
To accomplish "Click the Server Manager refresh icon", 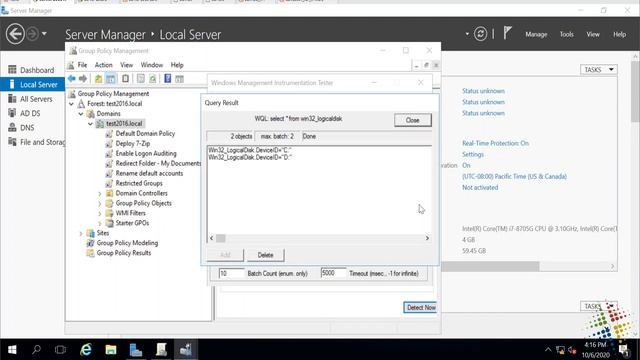I will (480, 34).
